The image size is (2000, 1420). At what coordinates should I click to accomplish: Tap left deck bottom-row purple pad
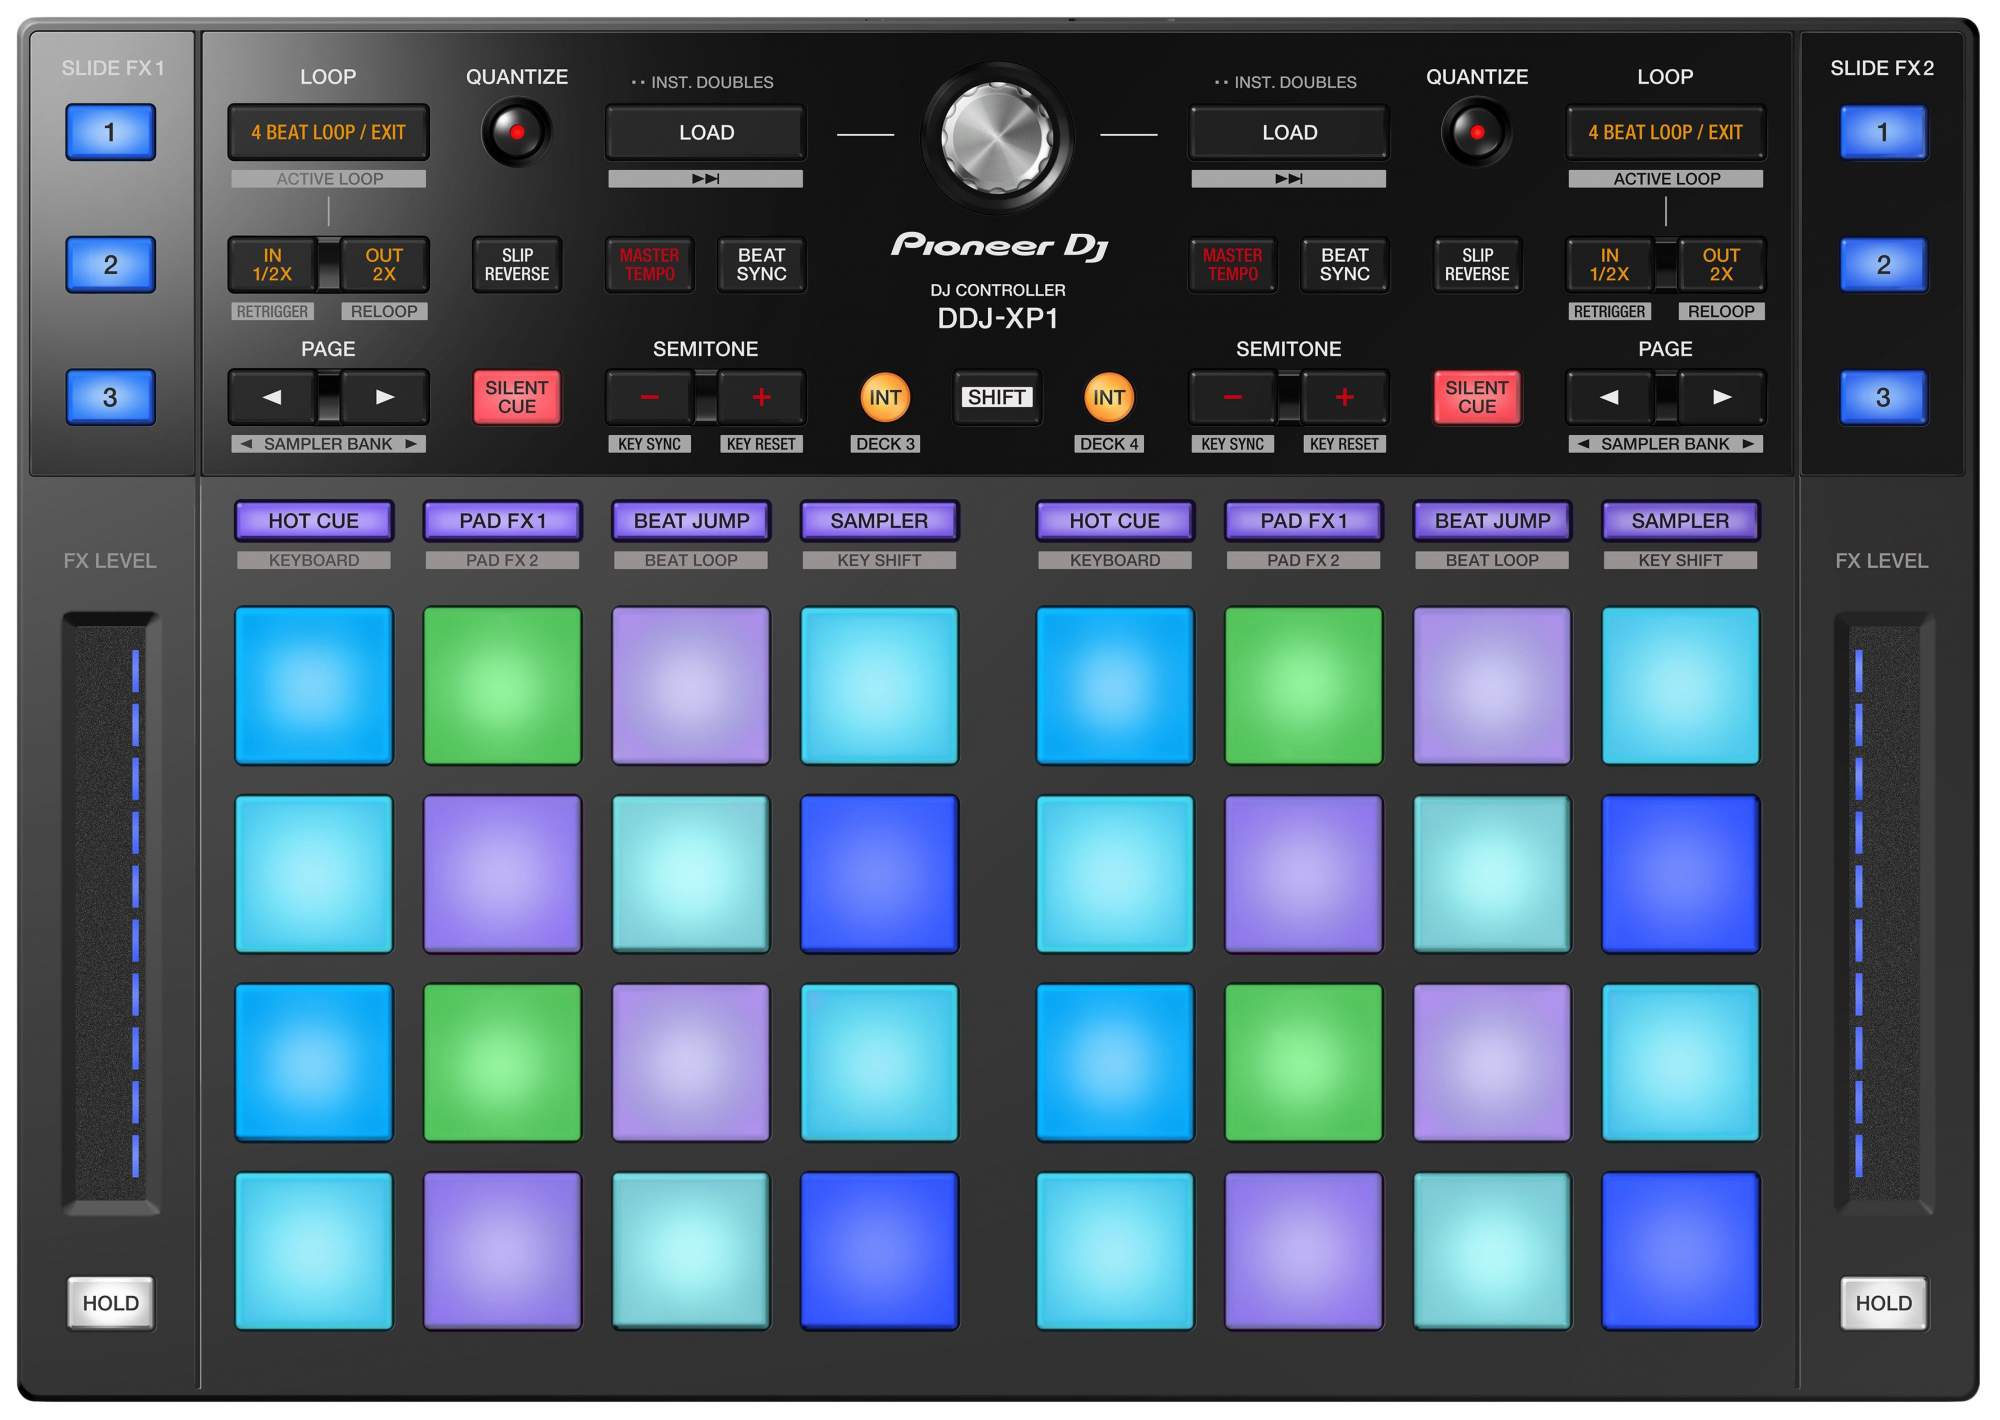tap(502, 1251)
